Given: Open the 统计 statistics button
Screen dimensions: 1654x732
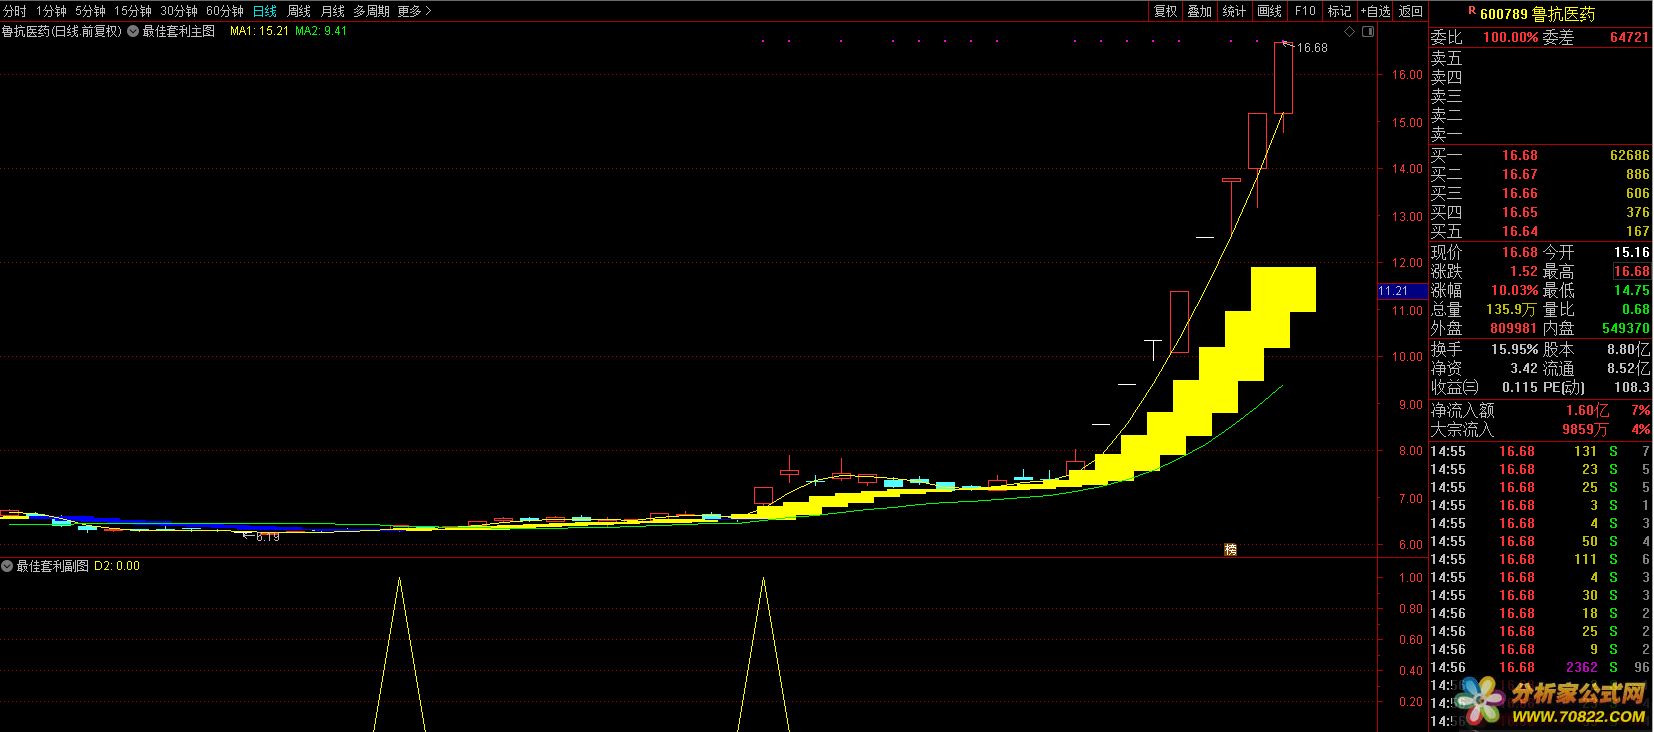Looking at the screenshot, I should point(1235,11).
